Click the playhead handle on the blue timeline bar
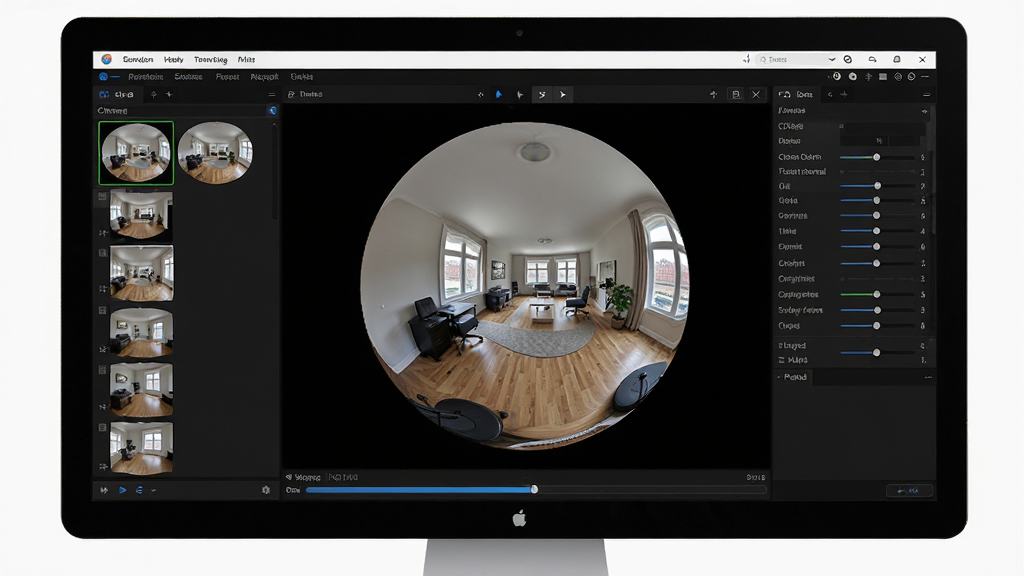Image resolution: width=1024 pixels, height=576 pixels. 534,489
